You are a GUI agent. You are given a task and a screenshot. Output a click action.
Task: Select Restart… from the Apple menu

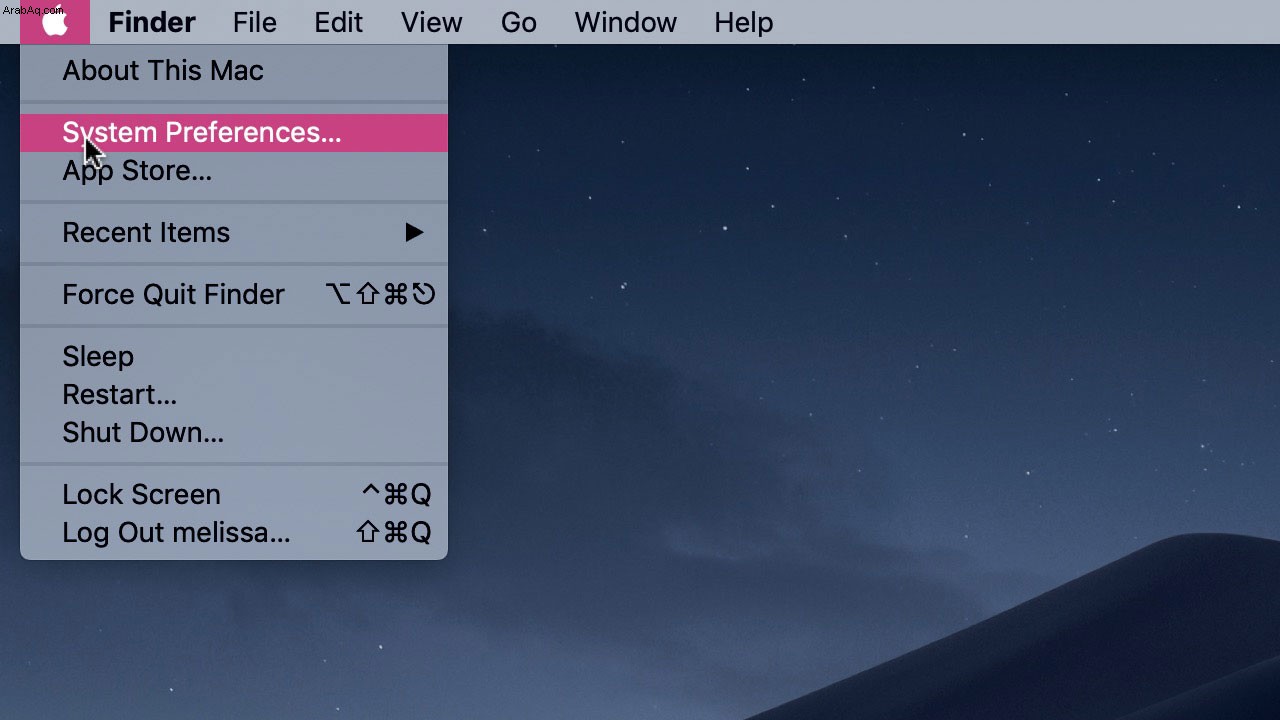(x=234, y=395)
